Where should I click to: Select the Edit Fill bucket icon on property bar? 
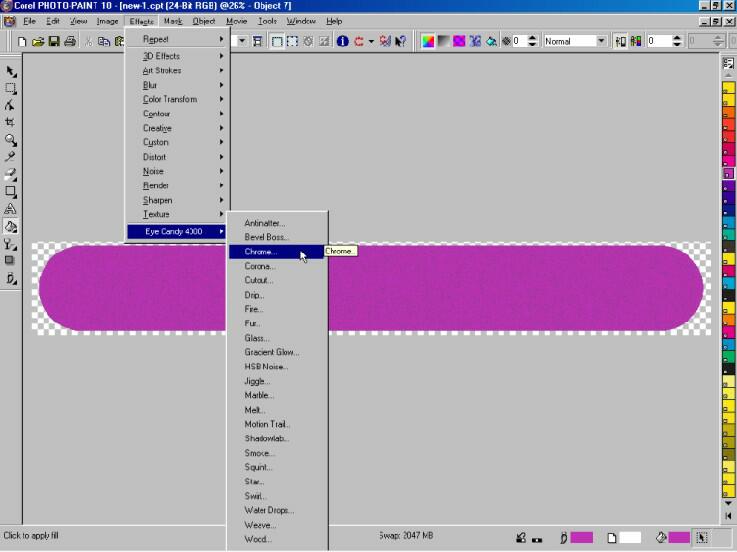(491, 41)
